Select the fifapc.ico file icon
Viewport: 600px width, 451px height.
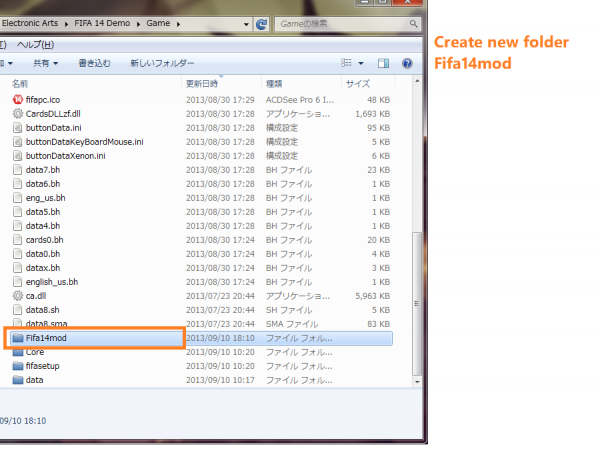(18, 100)
